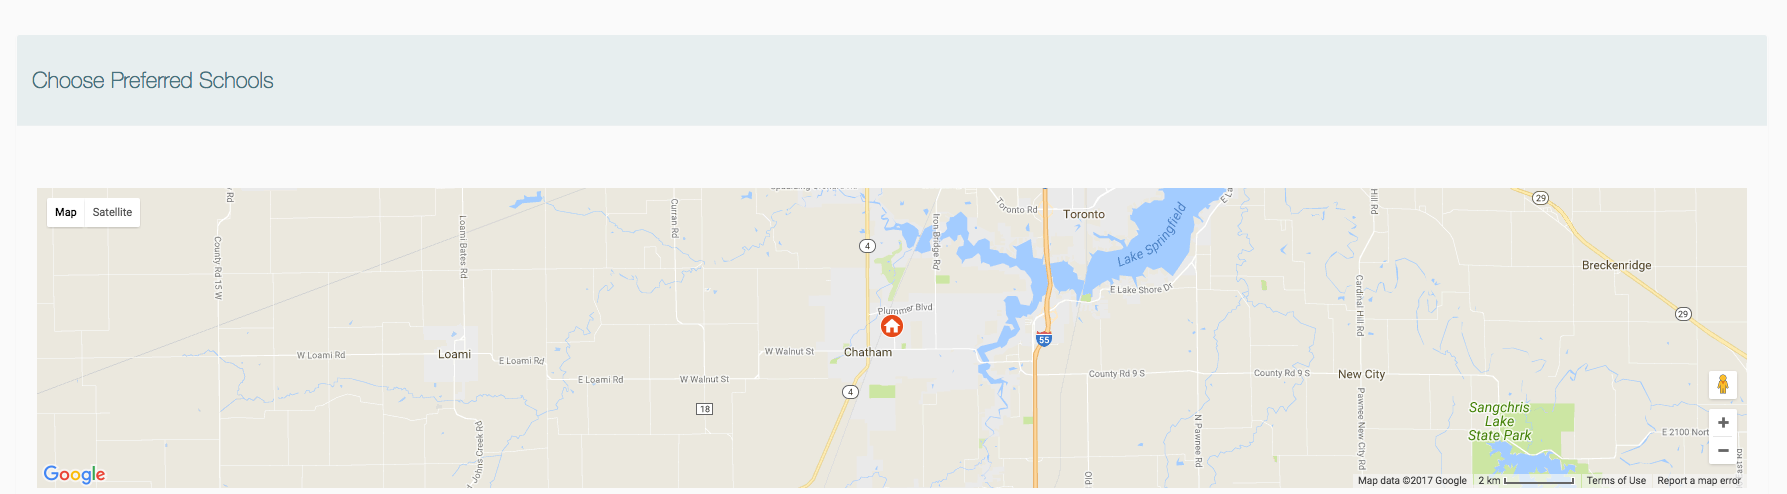Click the Choose Preferred Schools header
Image resolution: width=1787 pixels, height=494 pixels.
153,80
